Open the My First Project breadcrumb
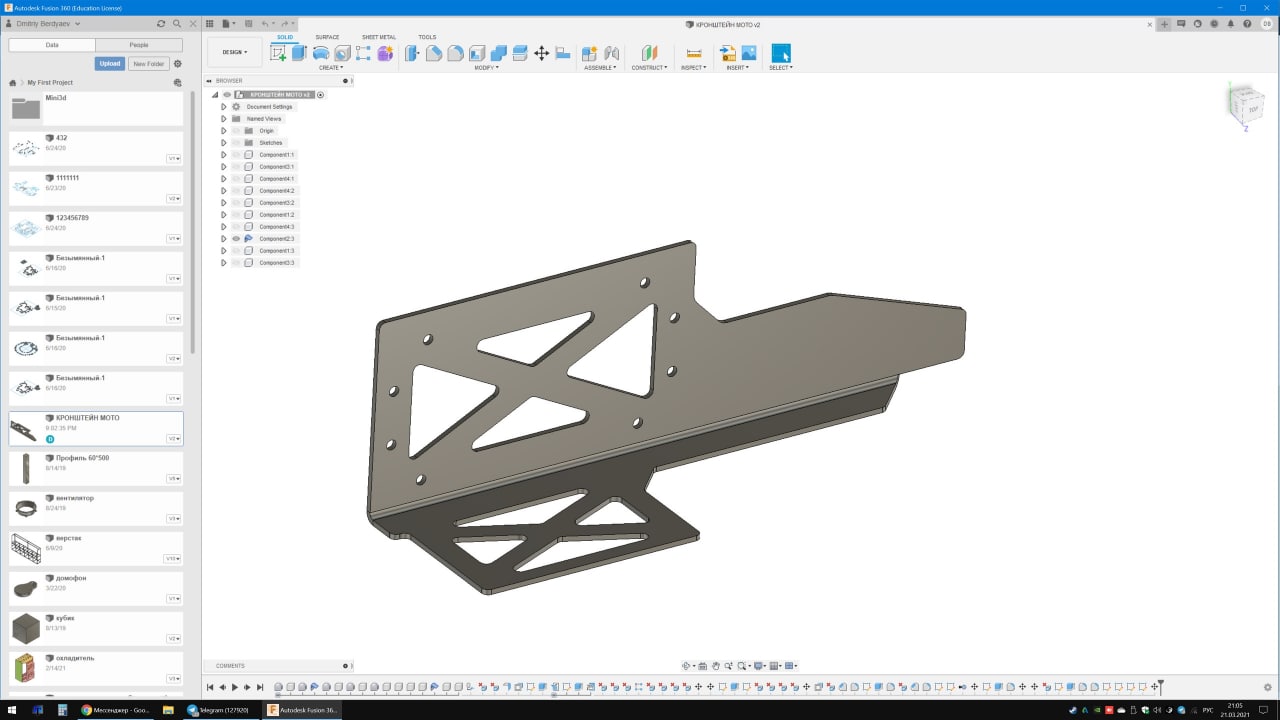This screenshot has width=1280, height=720. coord(50,83)
